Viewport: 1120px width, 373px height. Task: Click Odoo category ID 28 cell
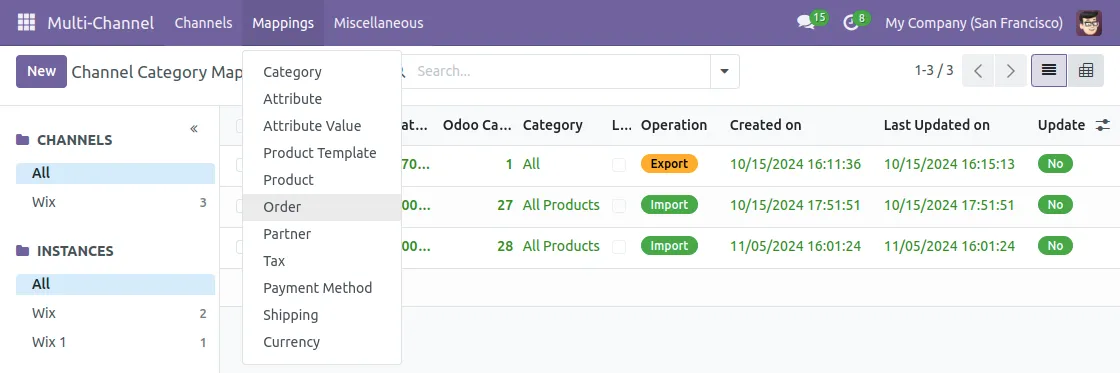505,246
